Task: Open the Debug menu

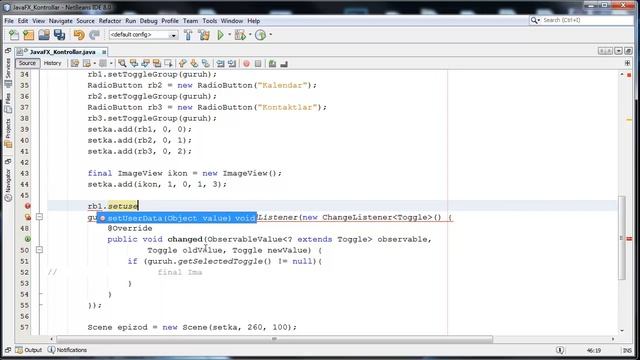Action: click(148, 21)
